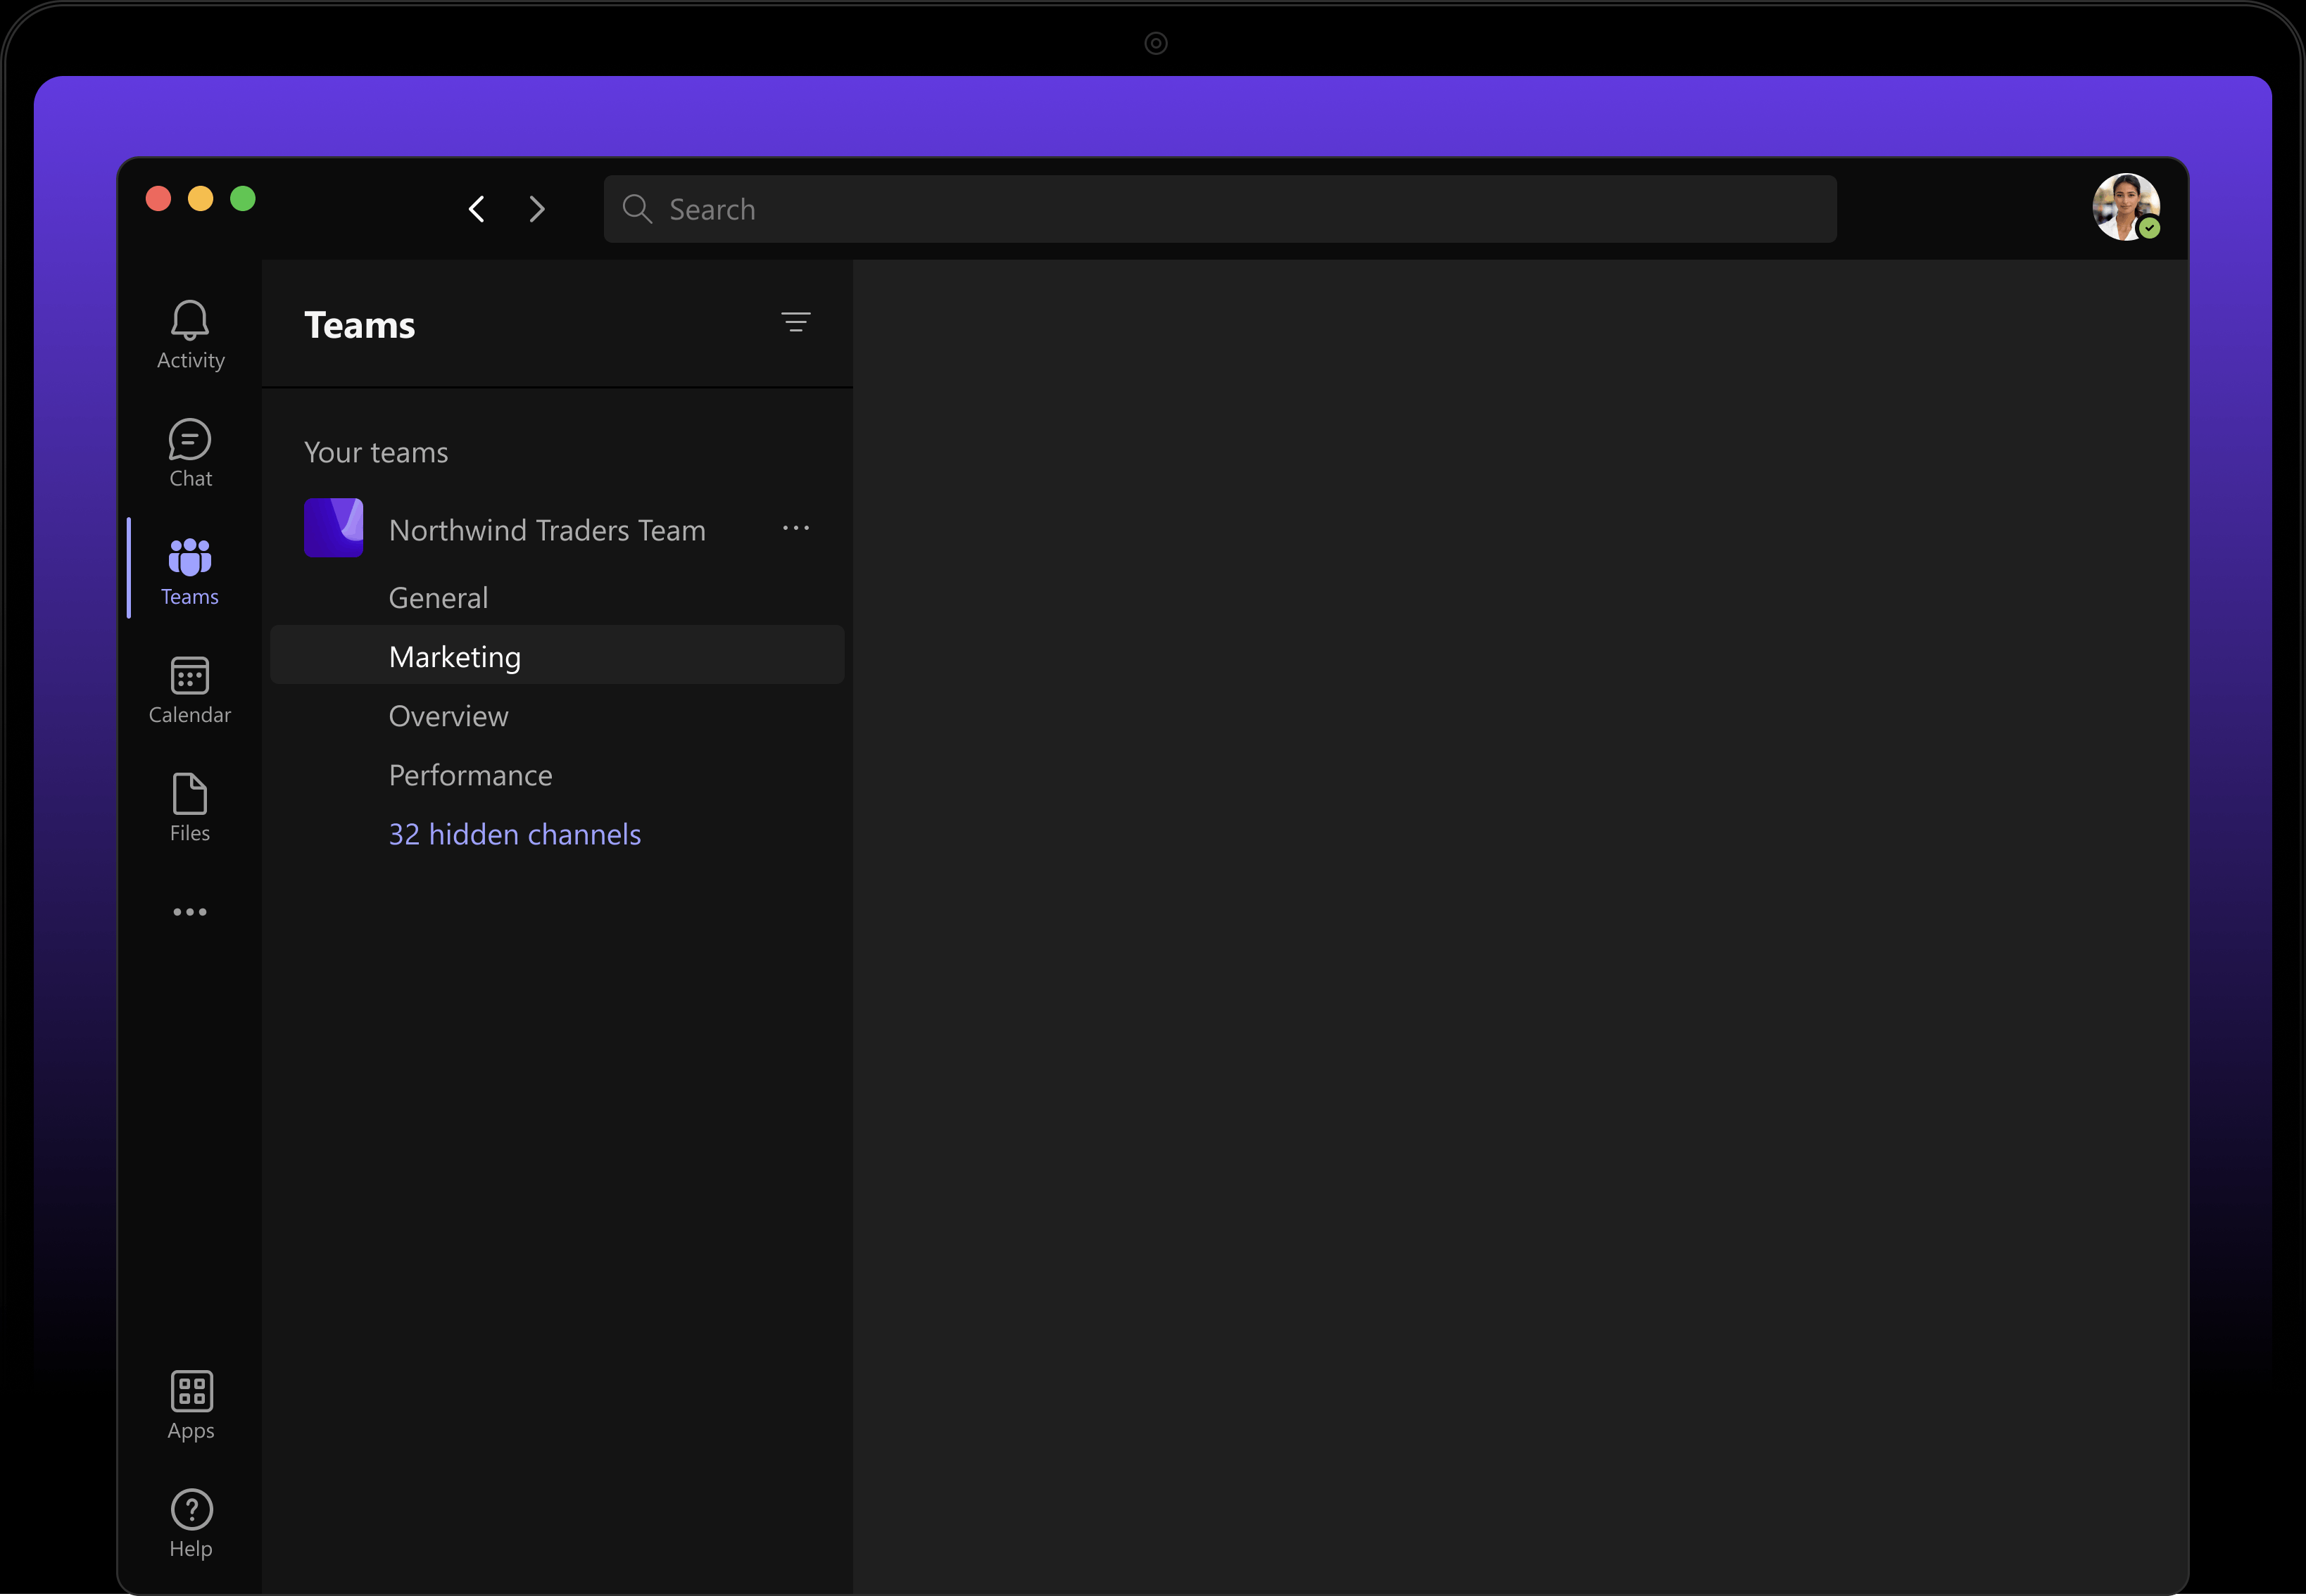This screenshot has height=1596, width=2306.
Task: Open the Calendar view
Action: tap(190, 689)
